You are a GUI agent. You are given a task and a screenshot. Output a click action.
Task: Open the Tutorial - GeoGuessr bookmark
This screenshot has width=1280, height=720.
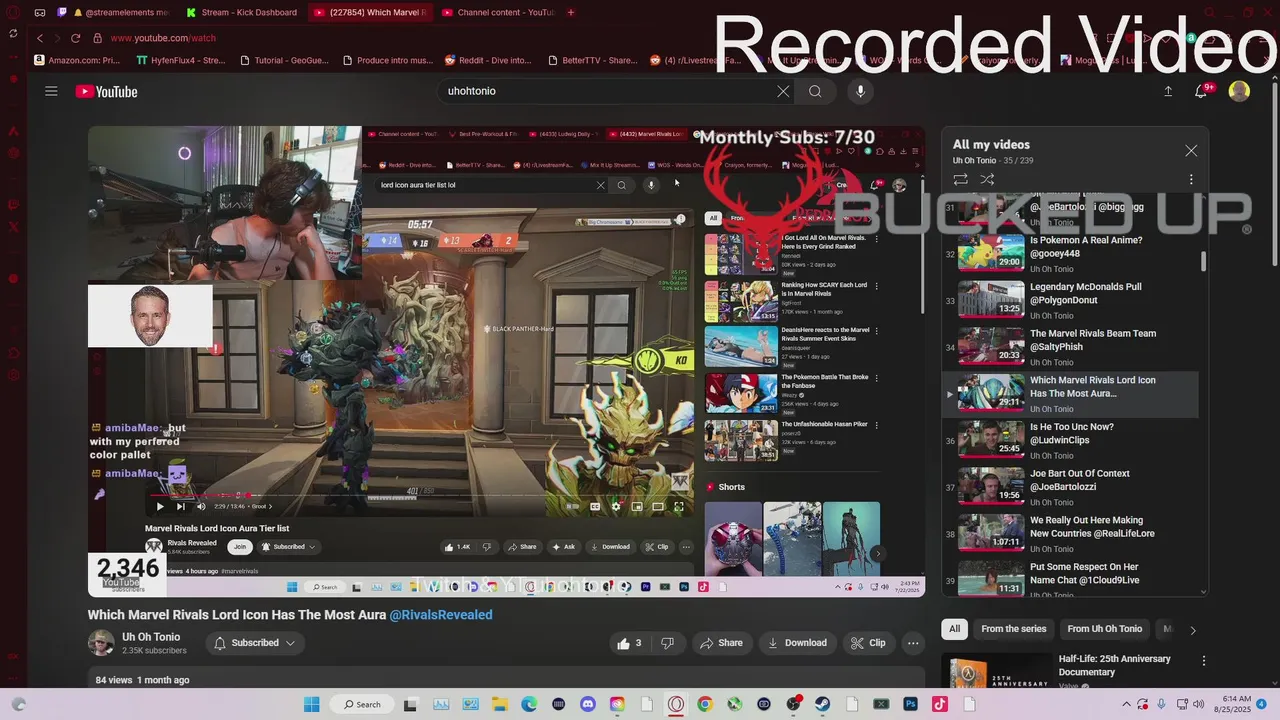(x=283, y=60)
